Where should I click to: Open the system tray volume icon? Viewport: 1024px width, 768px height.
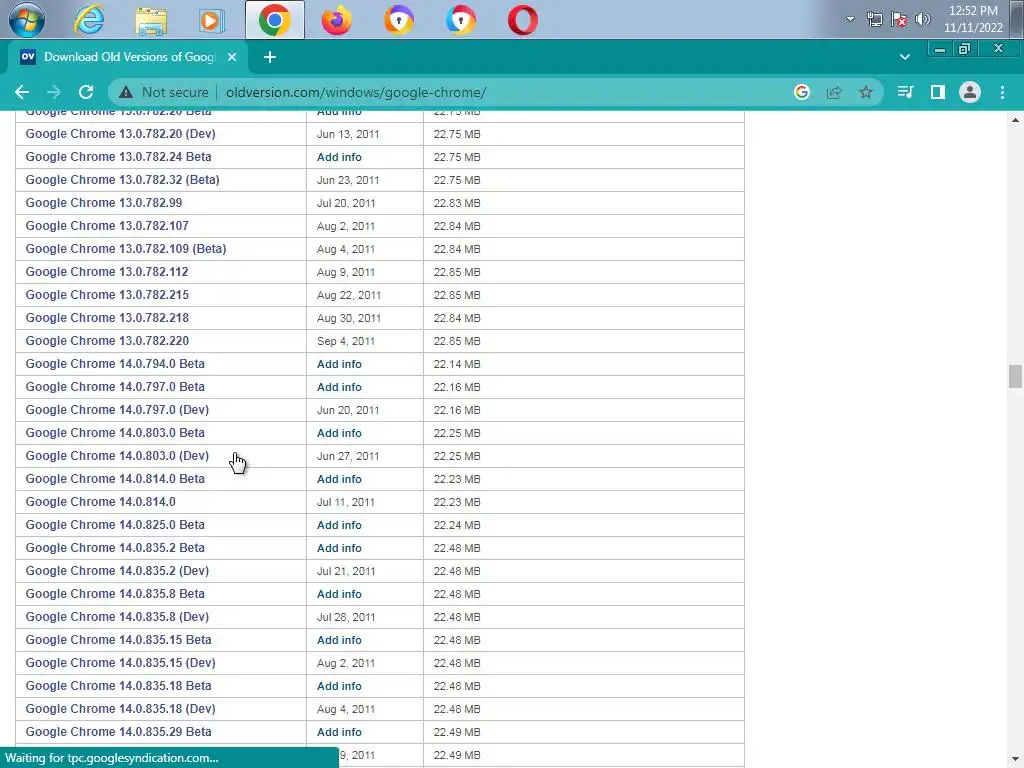(x=923, y=20)
